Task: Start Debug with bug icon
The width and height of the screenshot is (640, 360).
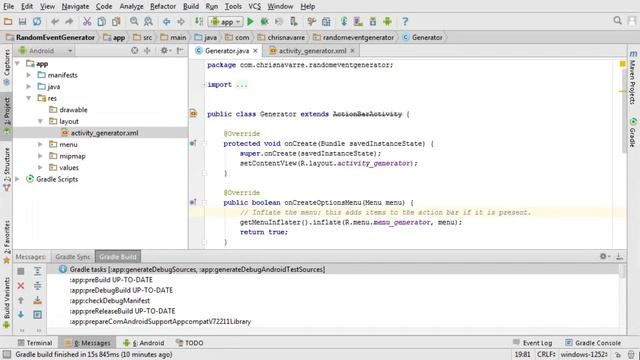Action: 264,22
